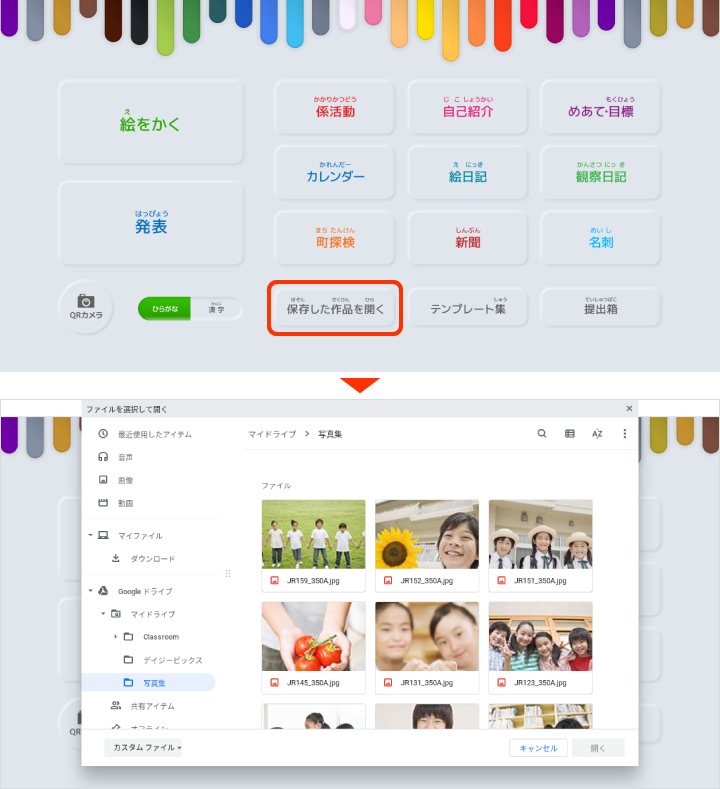720x789 pixels.
Task: Open the Downloads folder icon
Action: 116,558
